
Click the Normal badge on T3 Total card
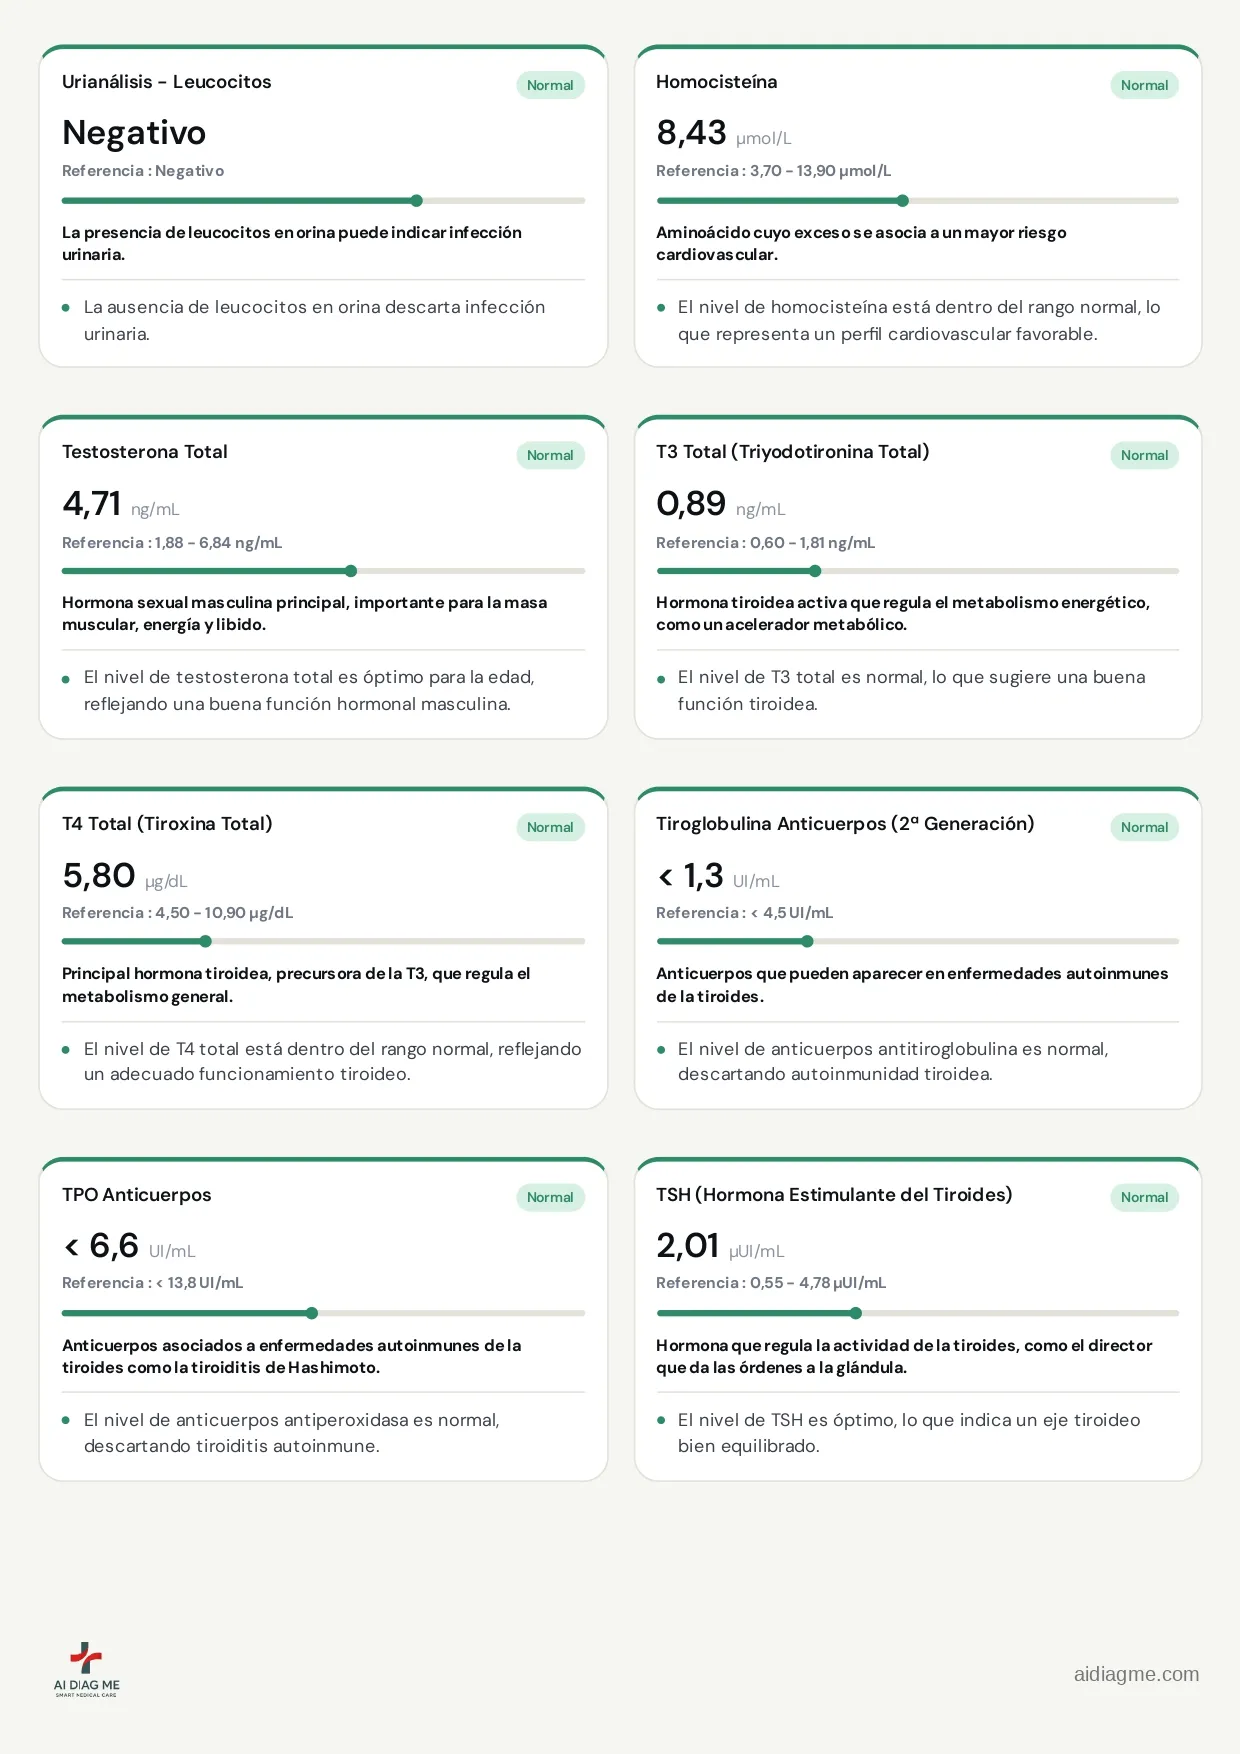pyautogui.click(x=1144, y=455)
